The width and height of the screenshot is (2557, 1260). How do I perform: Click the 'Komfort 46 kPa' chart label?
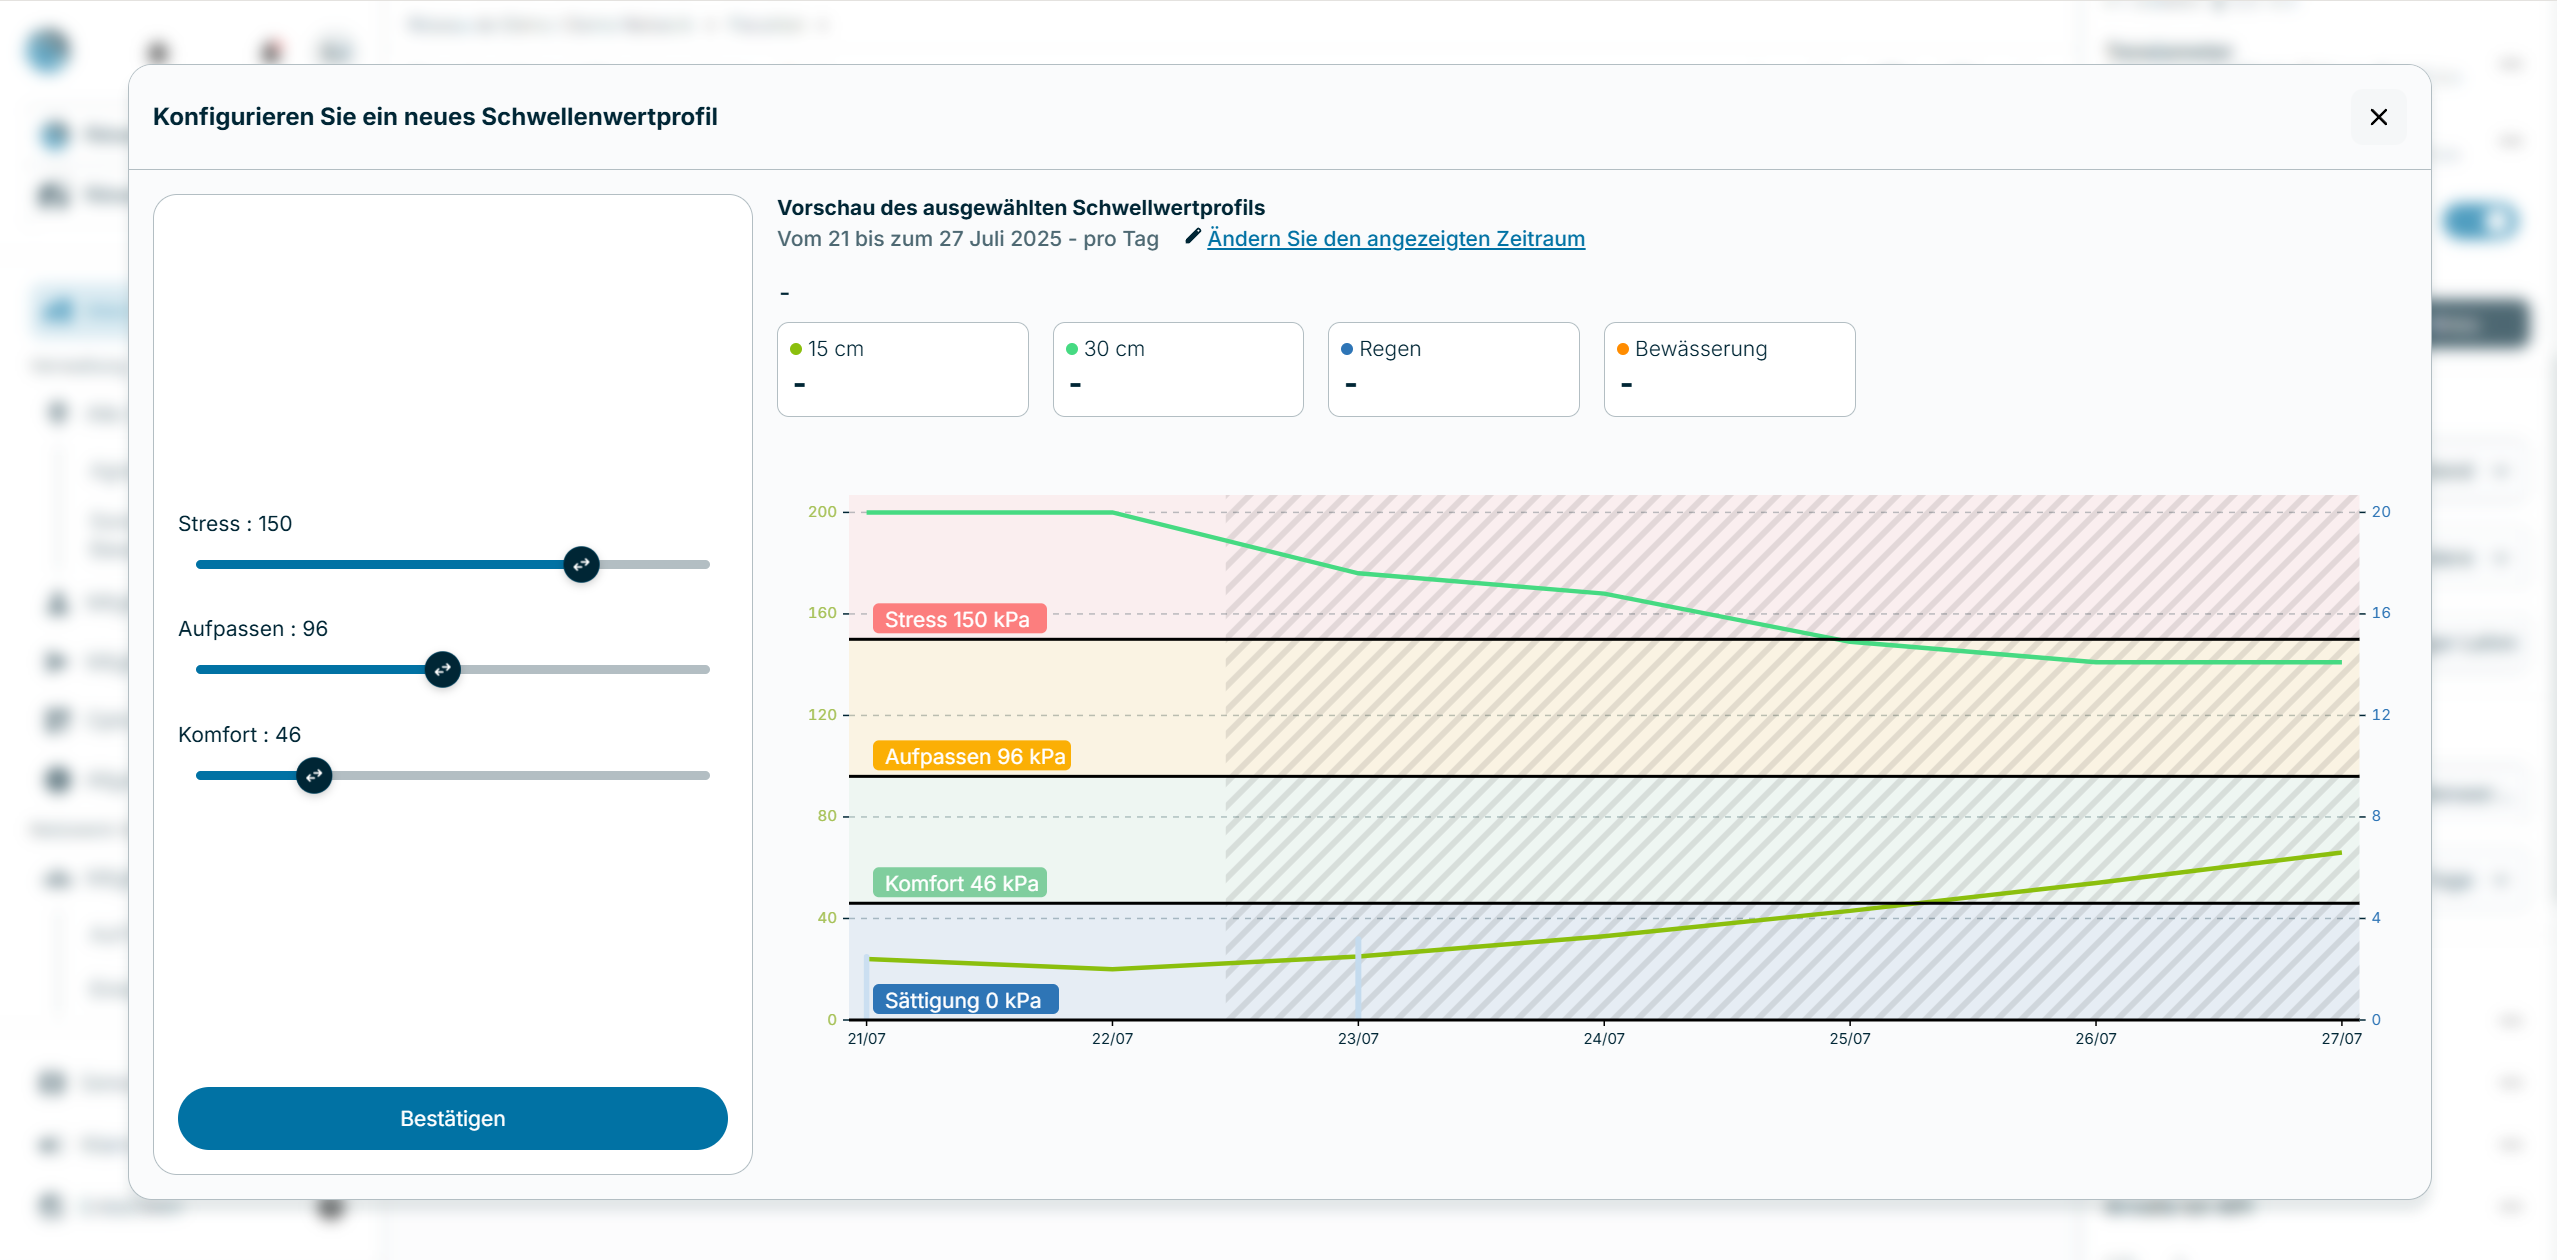(x=958, y=883)
